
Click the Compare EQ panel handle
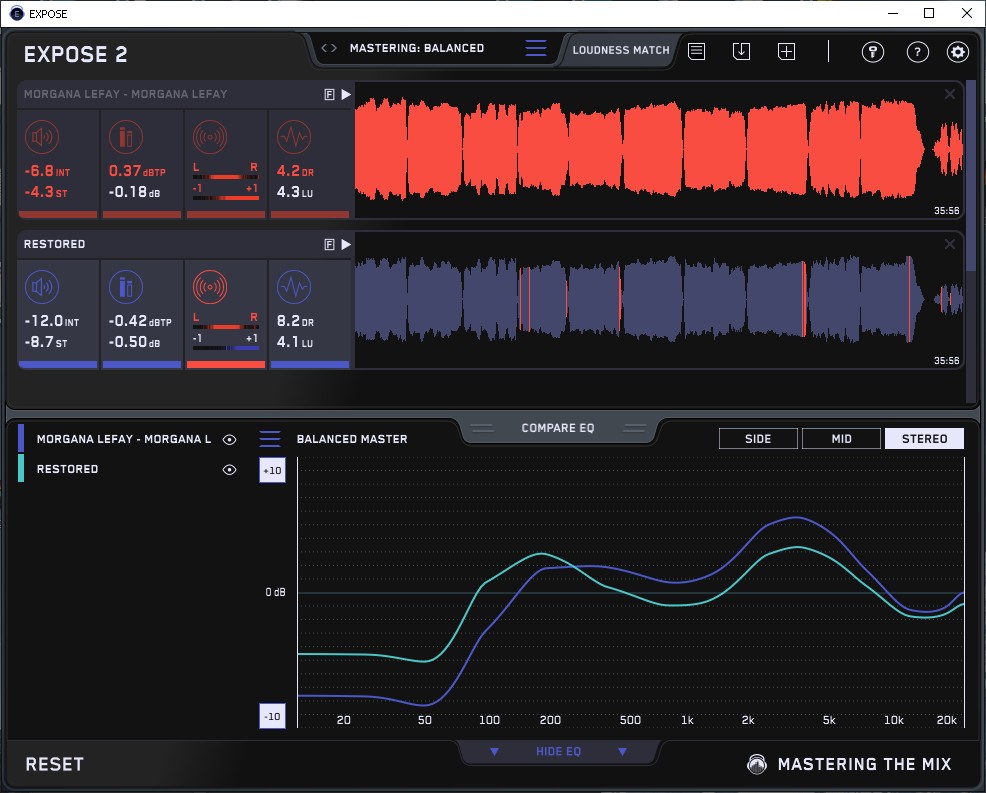558,428
